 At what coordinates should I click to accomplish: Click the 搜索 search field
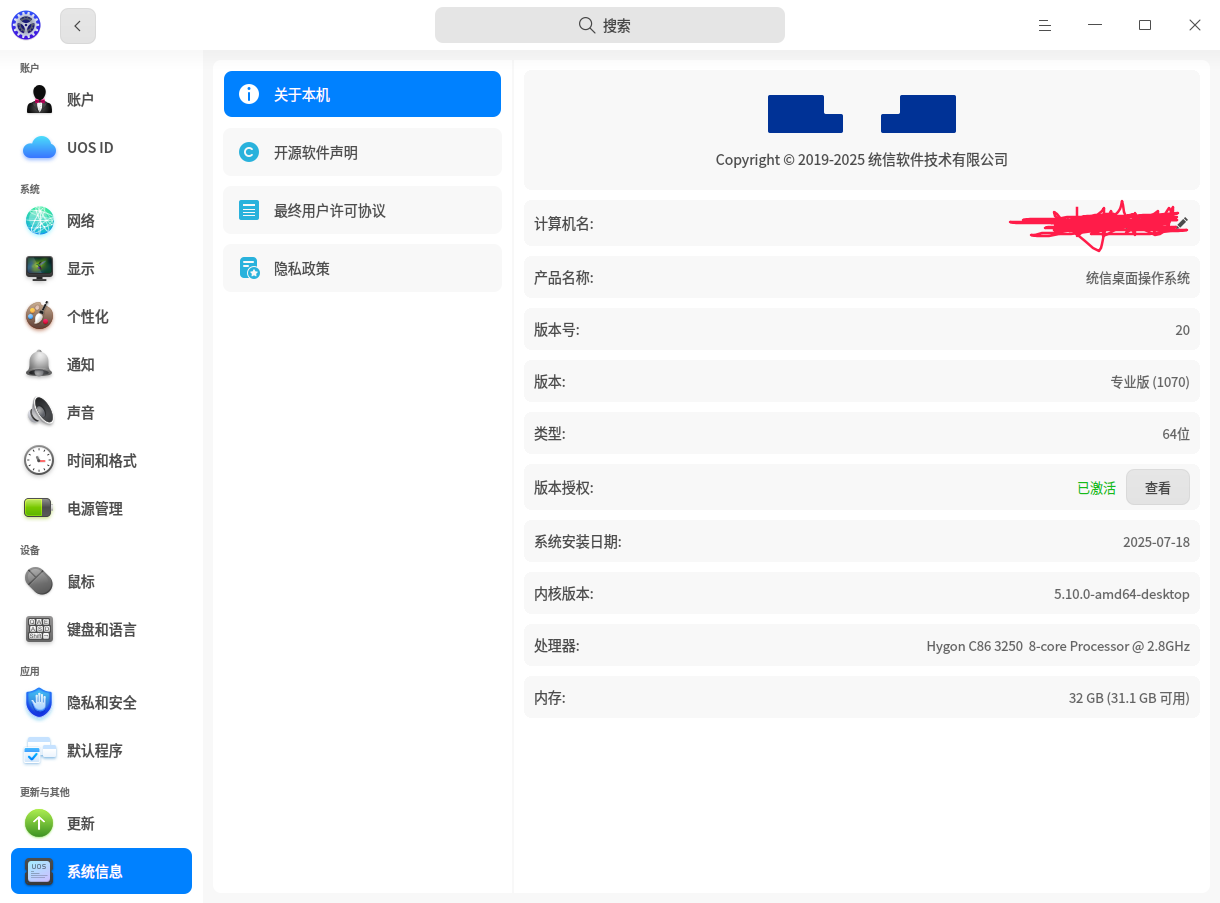coord(610,25)
